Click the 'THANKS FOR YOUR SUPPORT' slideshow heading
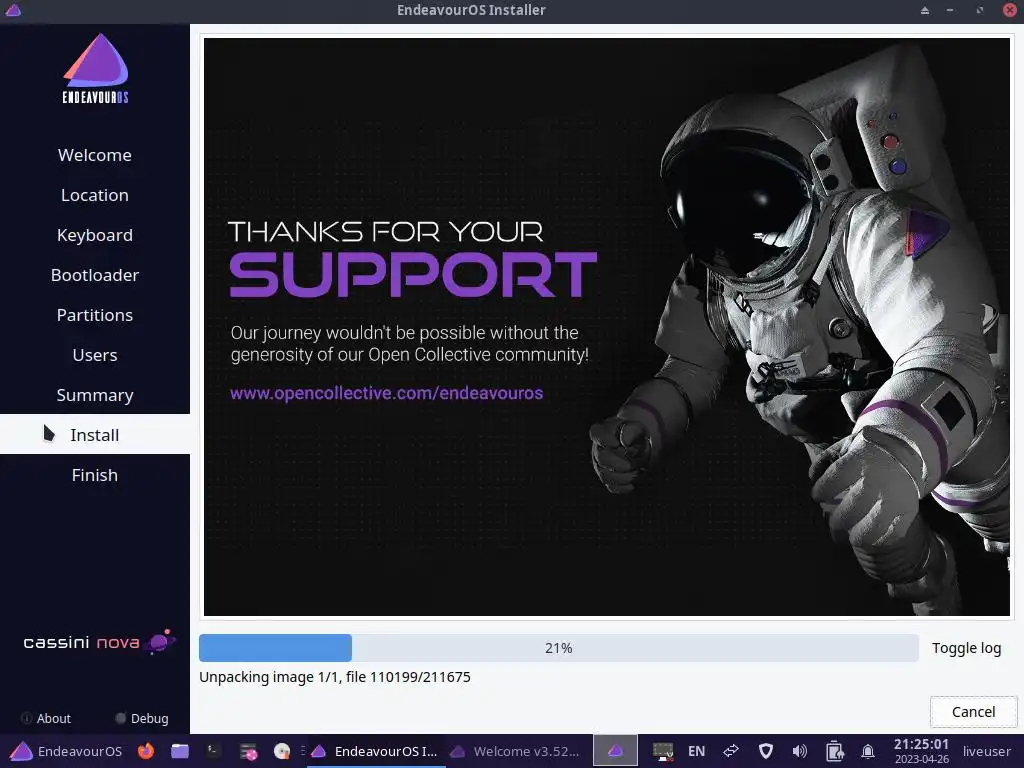 tap(412, 259)
